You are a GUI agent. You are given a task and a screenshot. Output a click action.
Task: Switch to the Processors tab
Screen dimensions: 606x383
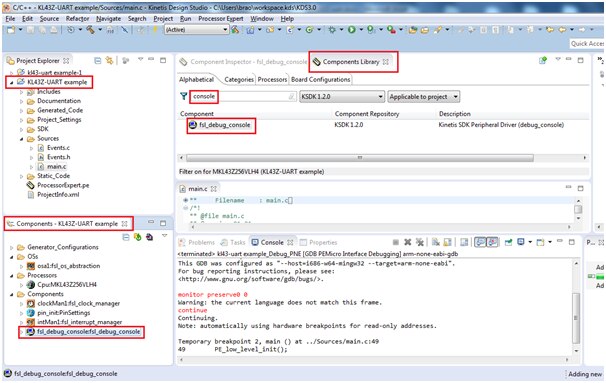(x=272, y=80)
